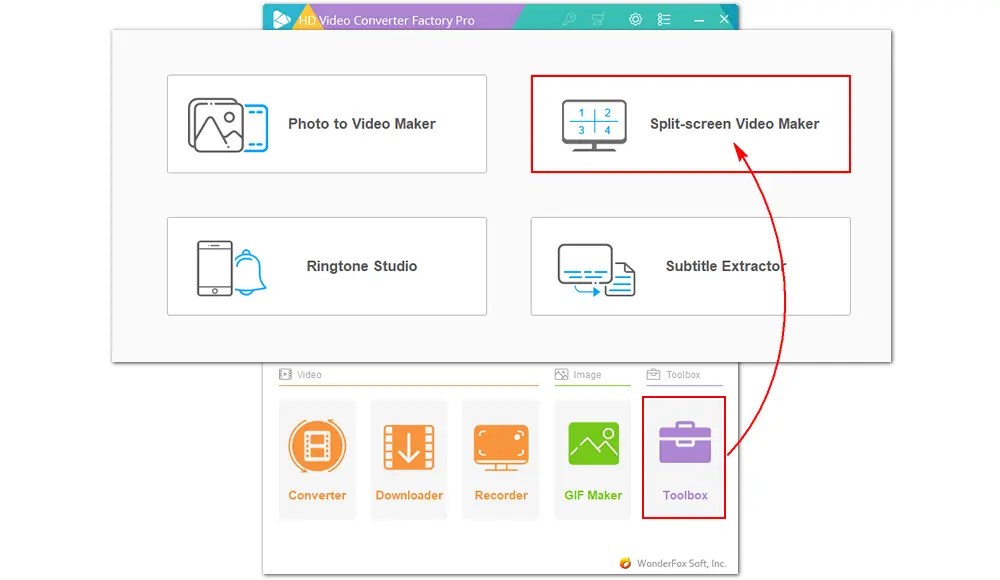Click the WonderFox Soft, Inc. link
Image resolution: width=1000 pixels, height=580 pixels.
[681, 563]
